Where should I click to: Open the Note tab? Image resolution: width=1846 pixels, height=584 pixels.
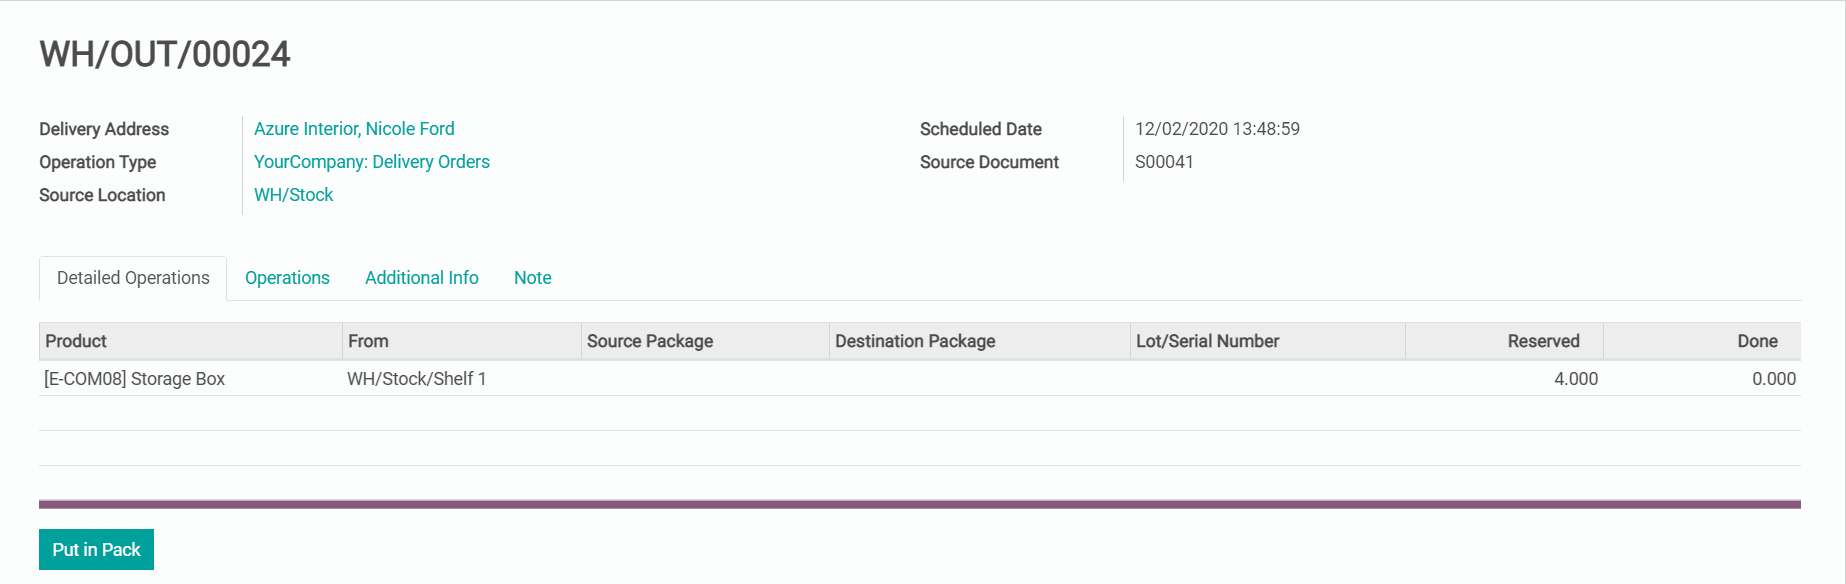coord(532,278)
